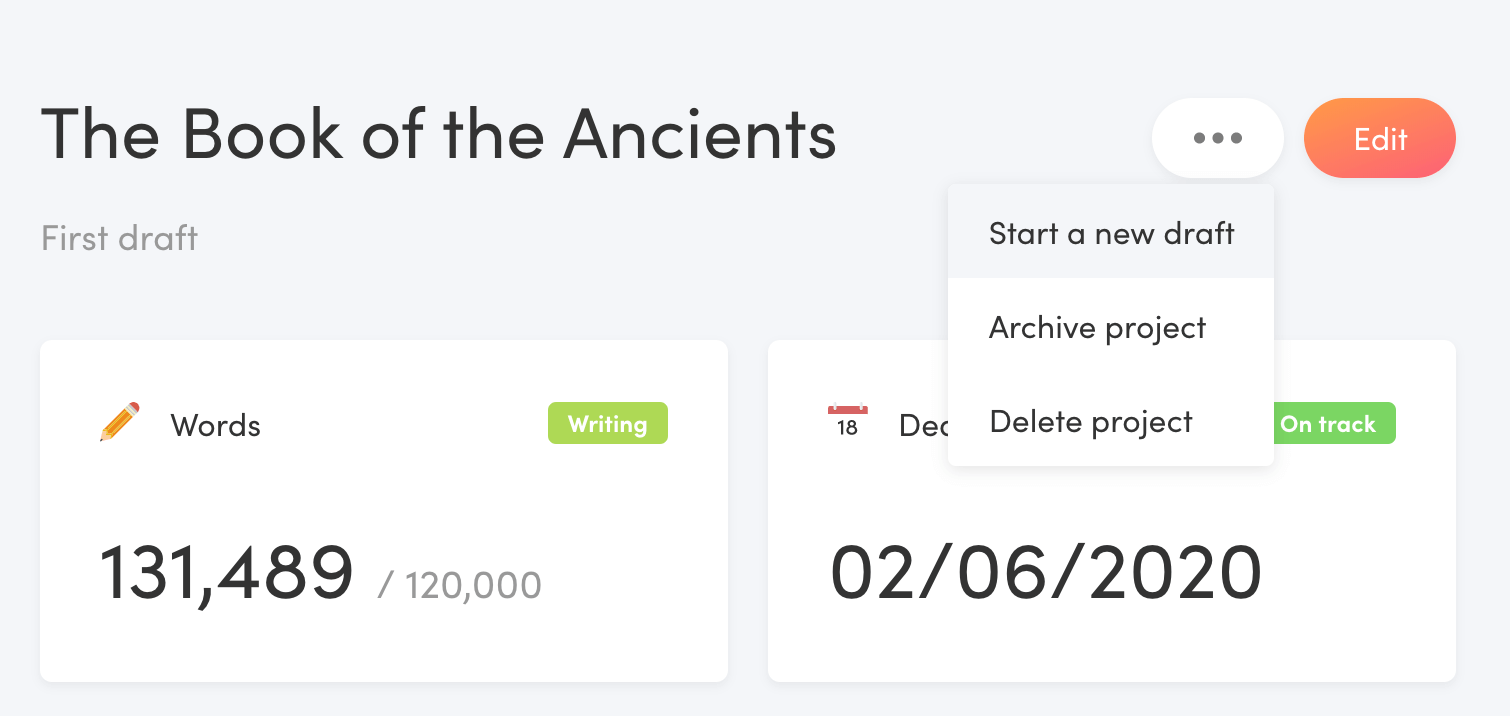The width and height of the screenshot is (1510, 716).
Task: Click the On track status badge
Action: [1334, 424]
